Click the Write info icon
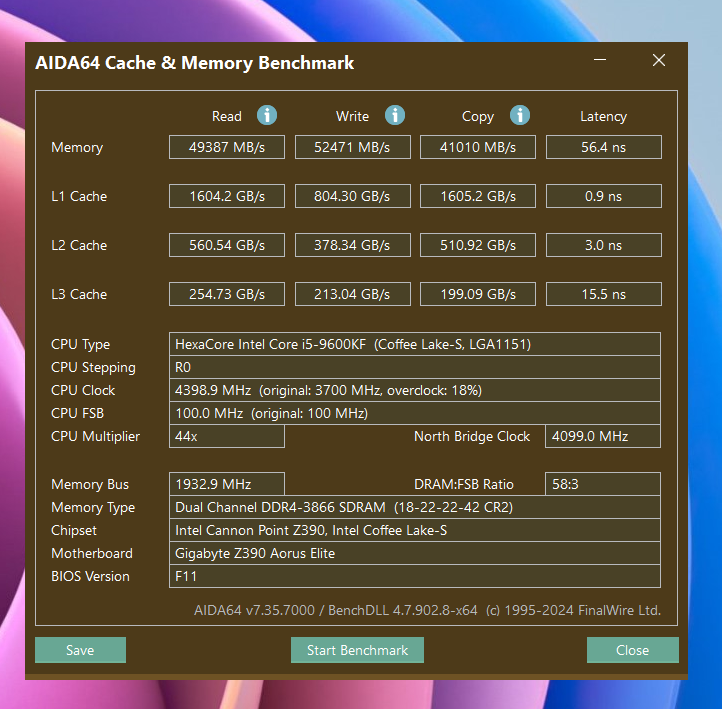 [395, 115]
